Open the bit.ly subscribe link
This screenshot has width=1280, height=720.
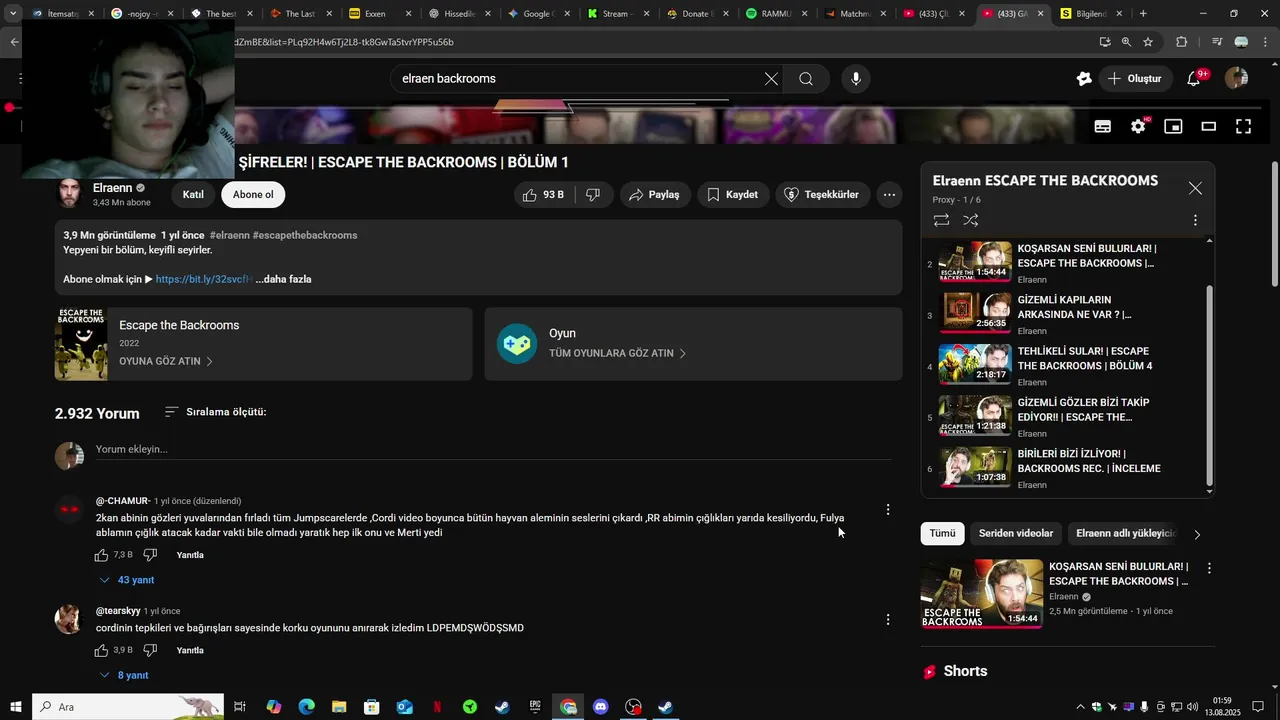(203, 279)
